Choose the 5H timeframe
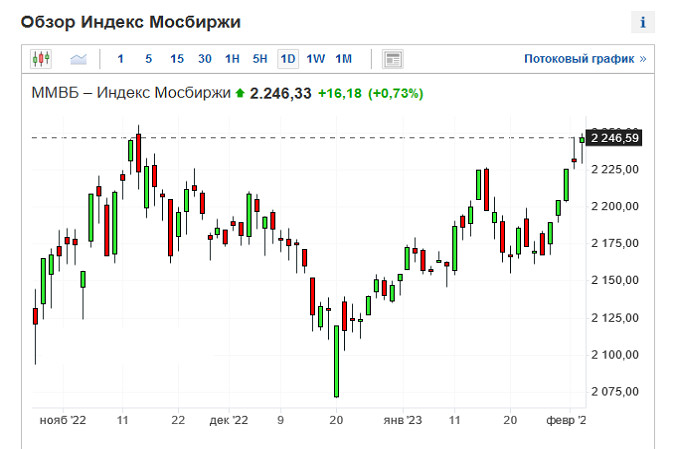 (260, 59)
